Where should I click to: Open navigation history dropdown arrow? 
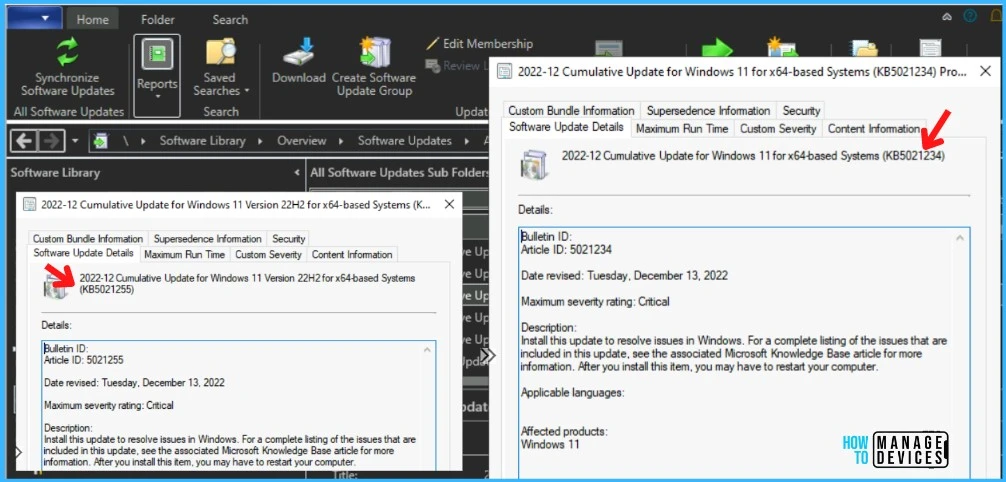(76, 141)
